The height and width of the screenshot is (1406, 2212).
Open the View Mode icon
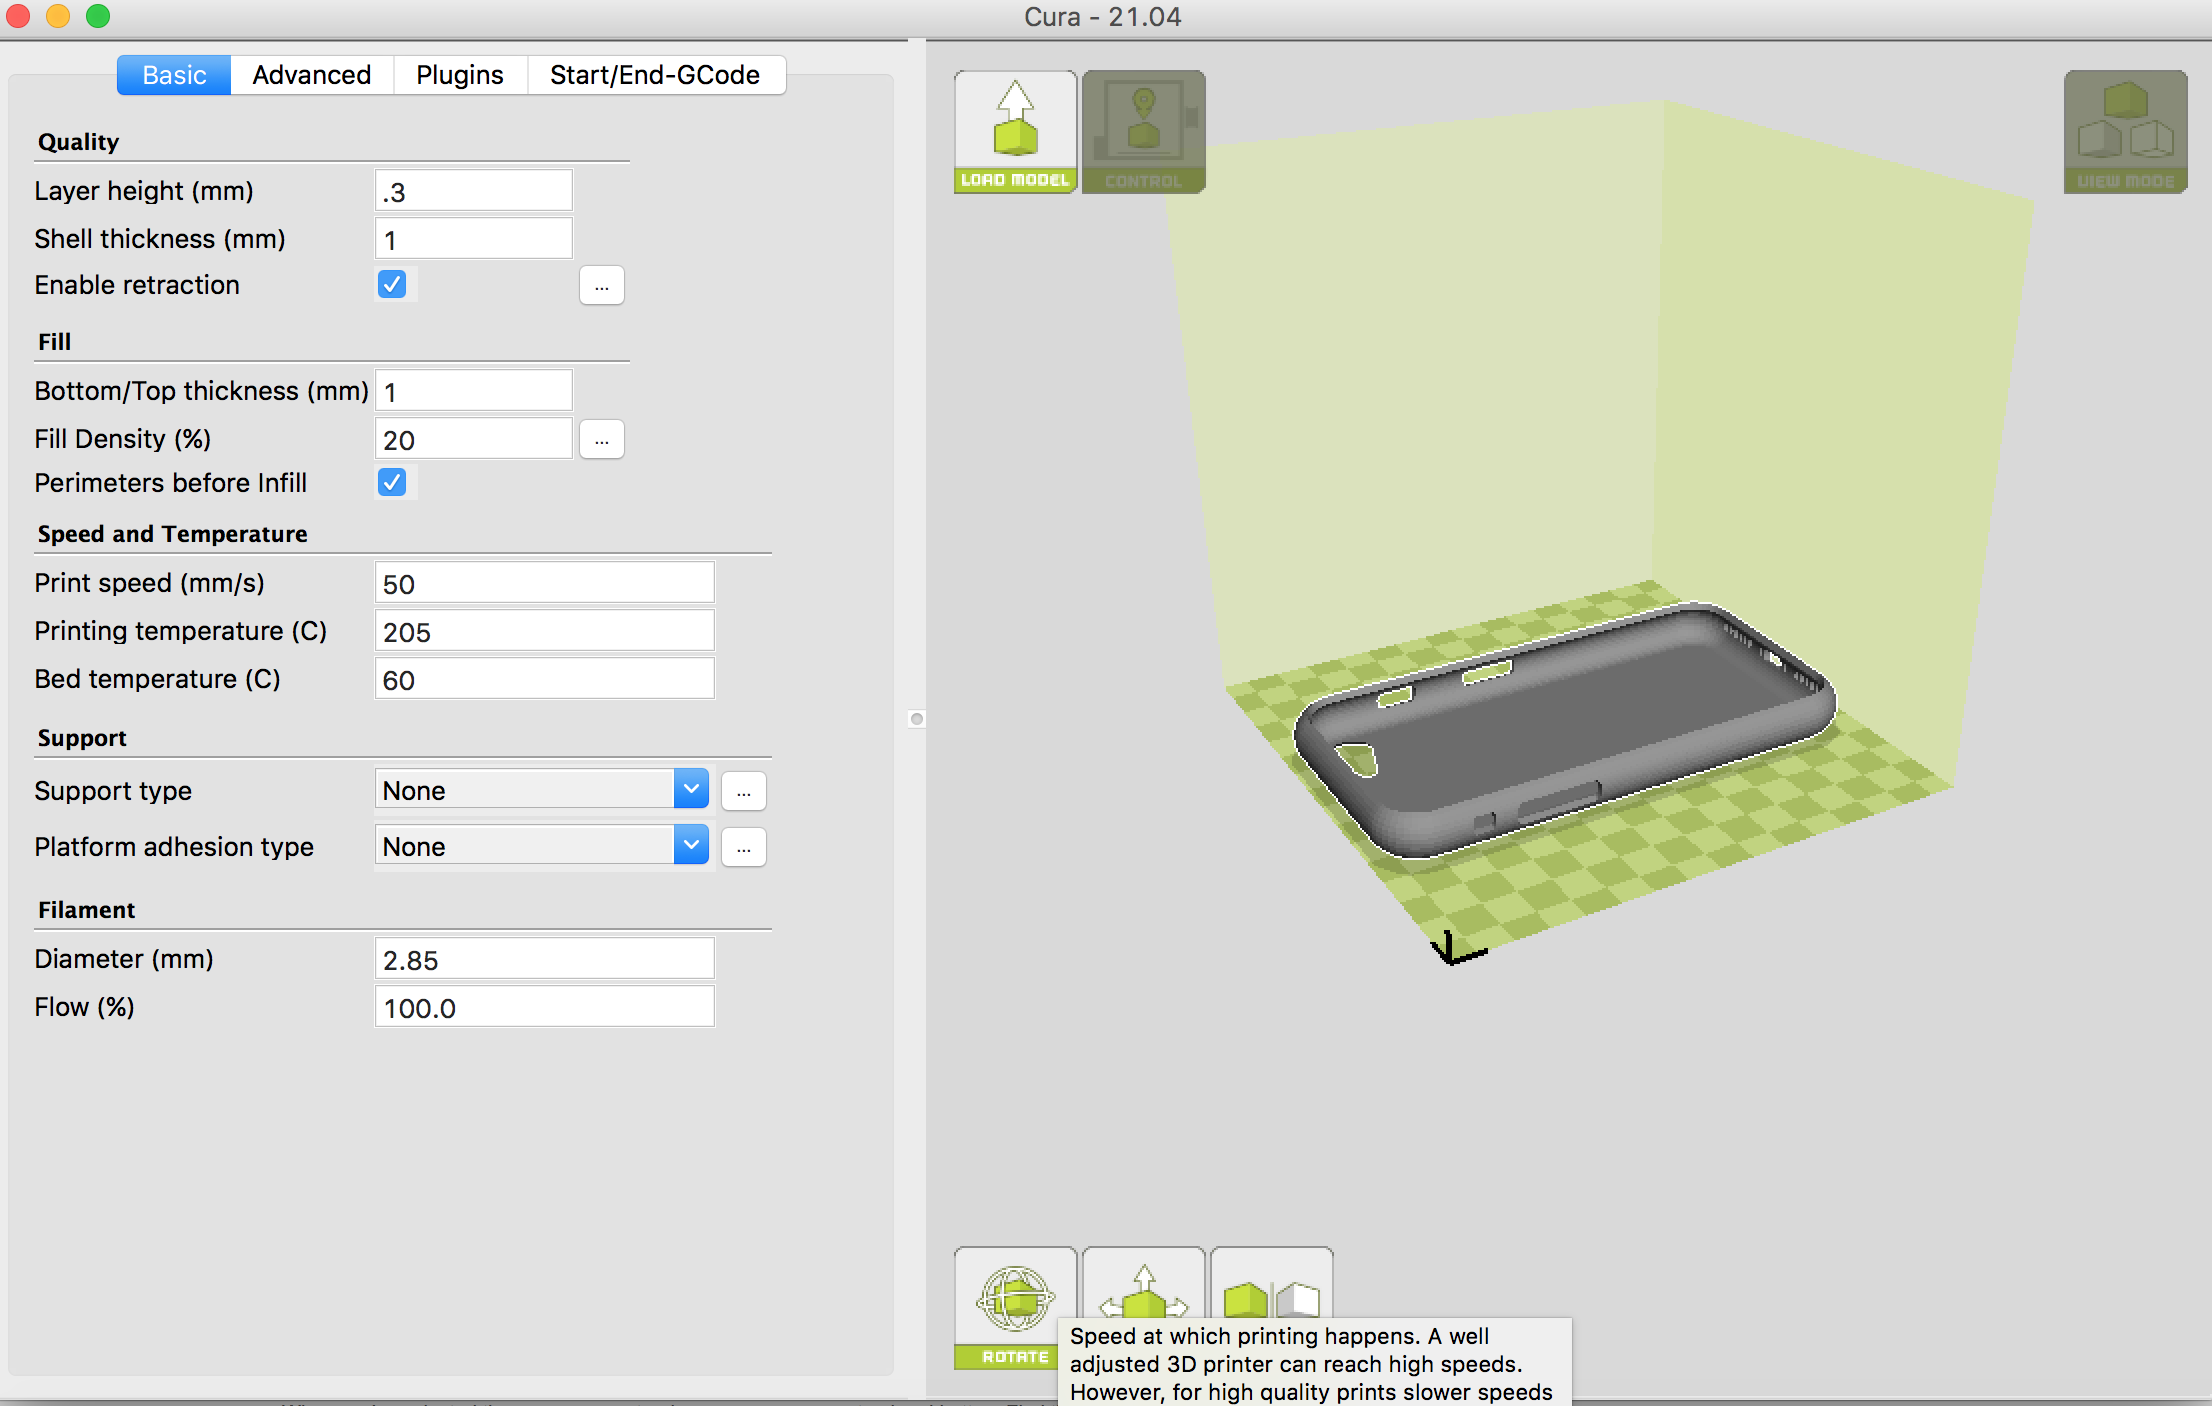pos(2125,131)
